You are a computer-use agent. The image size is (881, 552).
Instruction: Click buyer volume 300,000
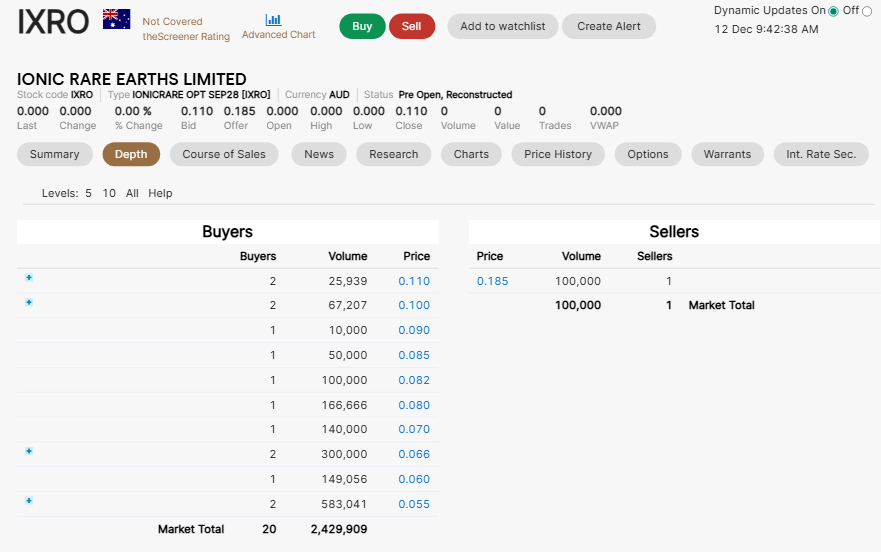[x=344, y=454]
